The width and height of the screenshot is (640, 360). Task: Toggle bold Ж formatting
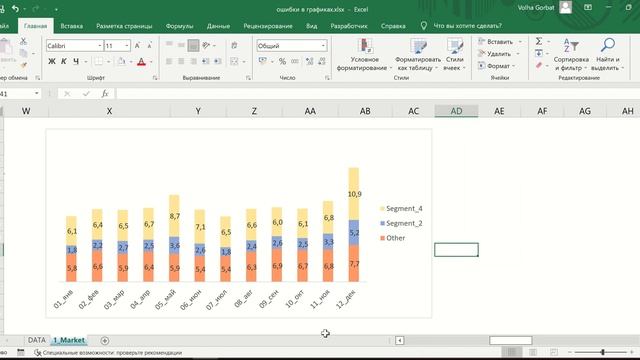[52, 62]
